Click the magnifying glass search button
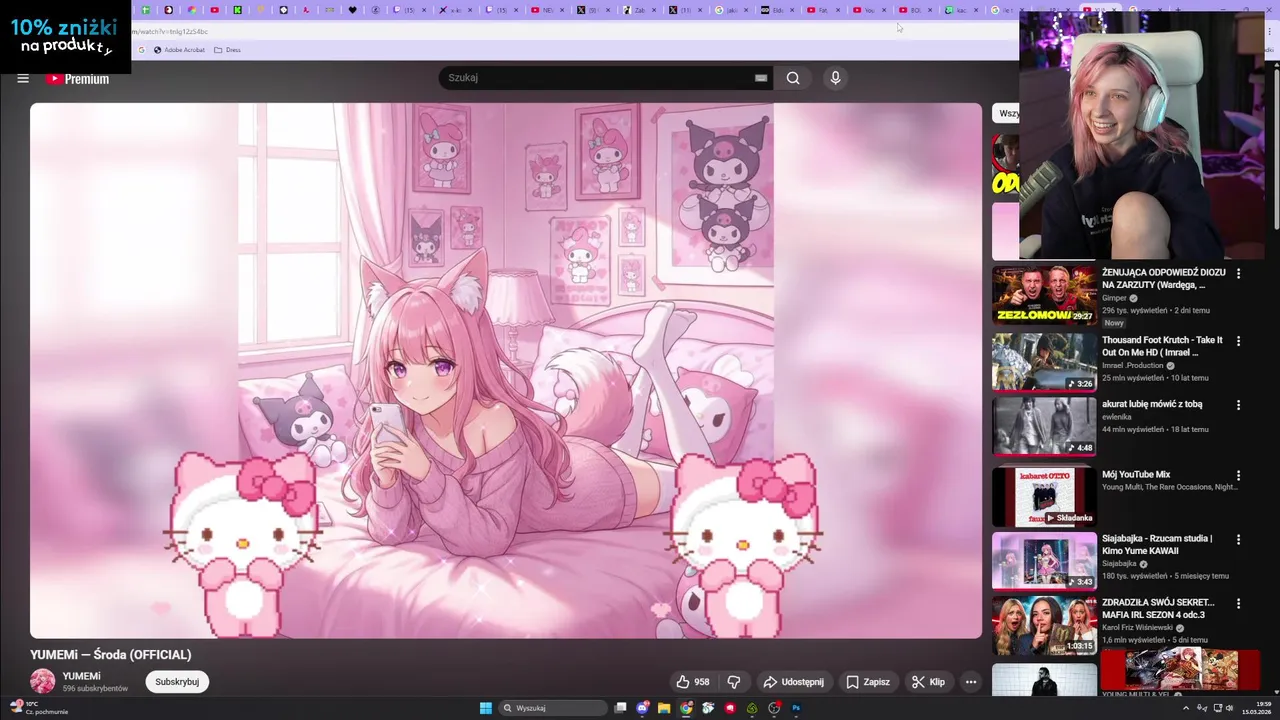This screenshot has width=1280, height=720. pyautogui.click(x=793, y=78)
